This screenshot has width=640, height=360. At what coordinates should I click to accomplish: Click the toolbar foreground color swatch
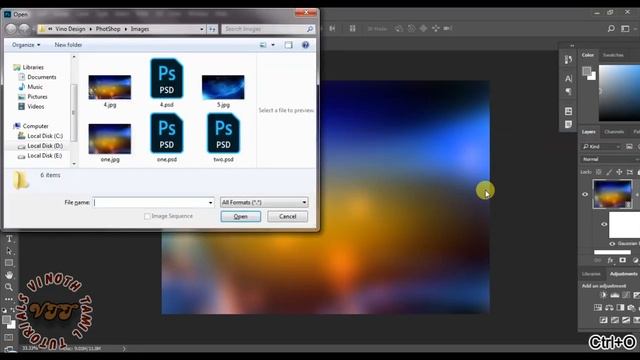point(7,320)
